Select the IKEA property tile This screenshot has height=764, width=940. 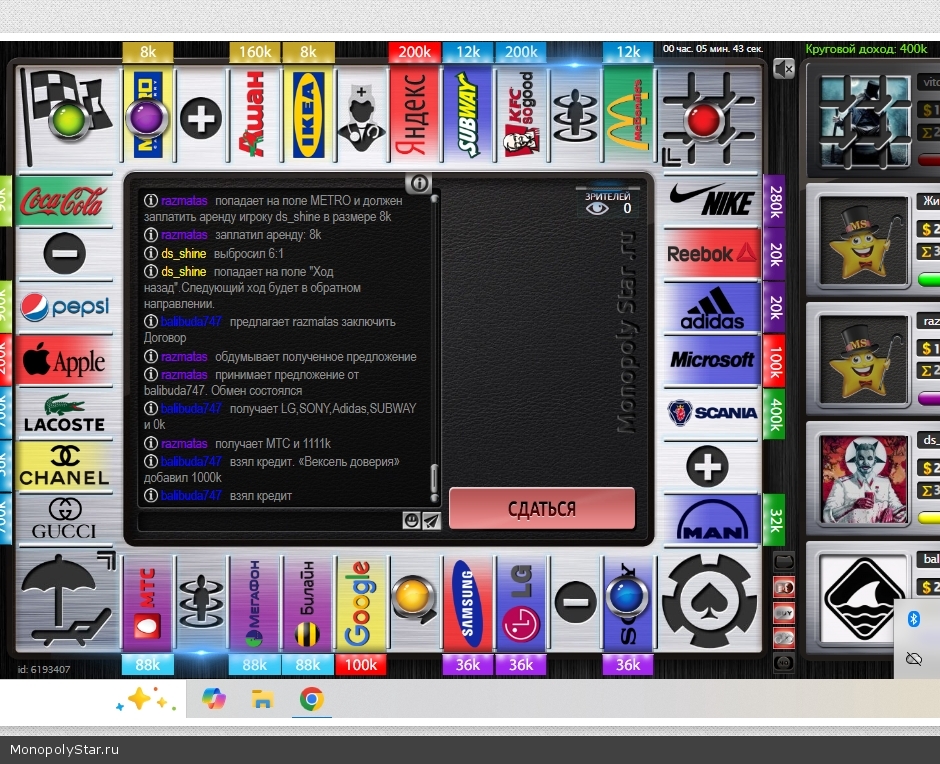(308, 115)
